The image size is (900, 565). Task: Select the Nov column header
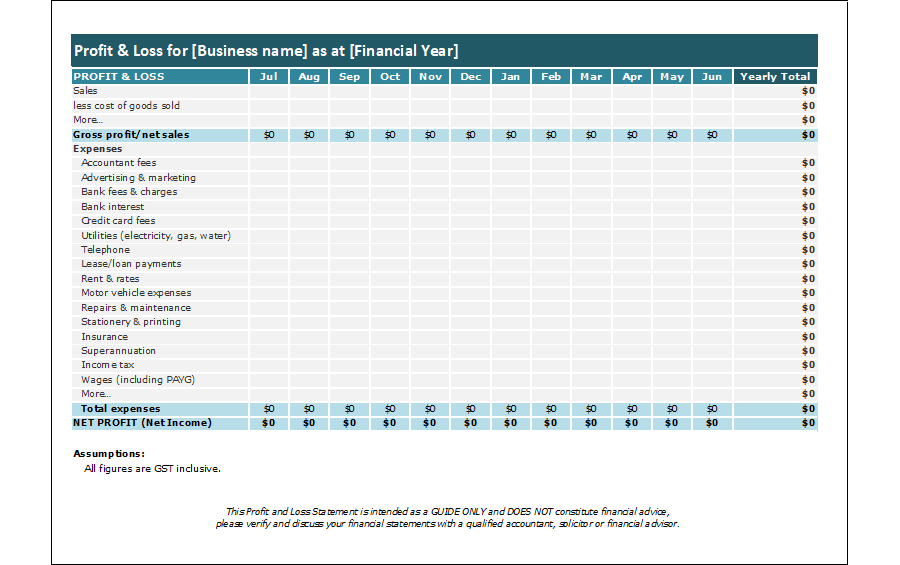point(430,76)
